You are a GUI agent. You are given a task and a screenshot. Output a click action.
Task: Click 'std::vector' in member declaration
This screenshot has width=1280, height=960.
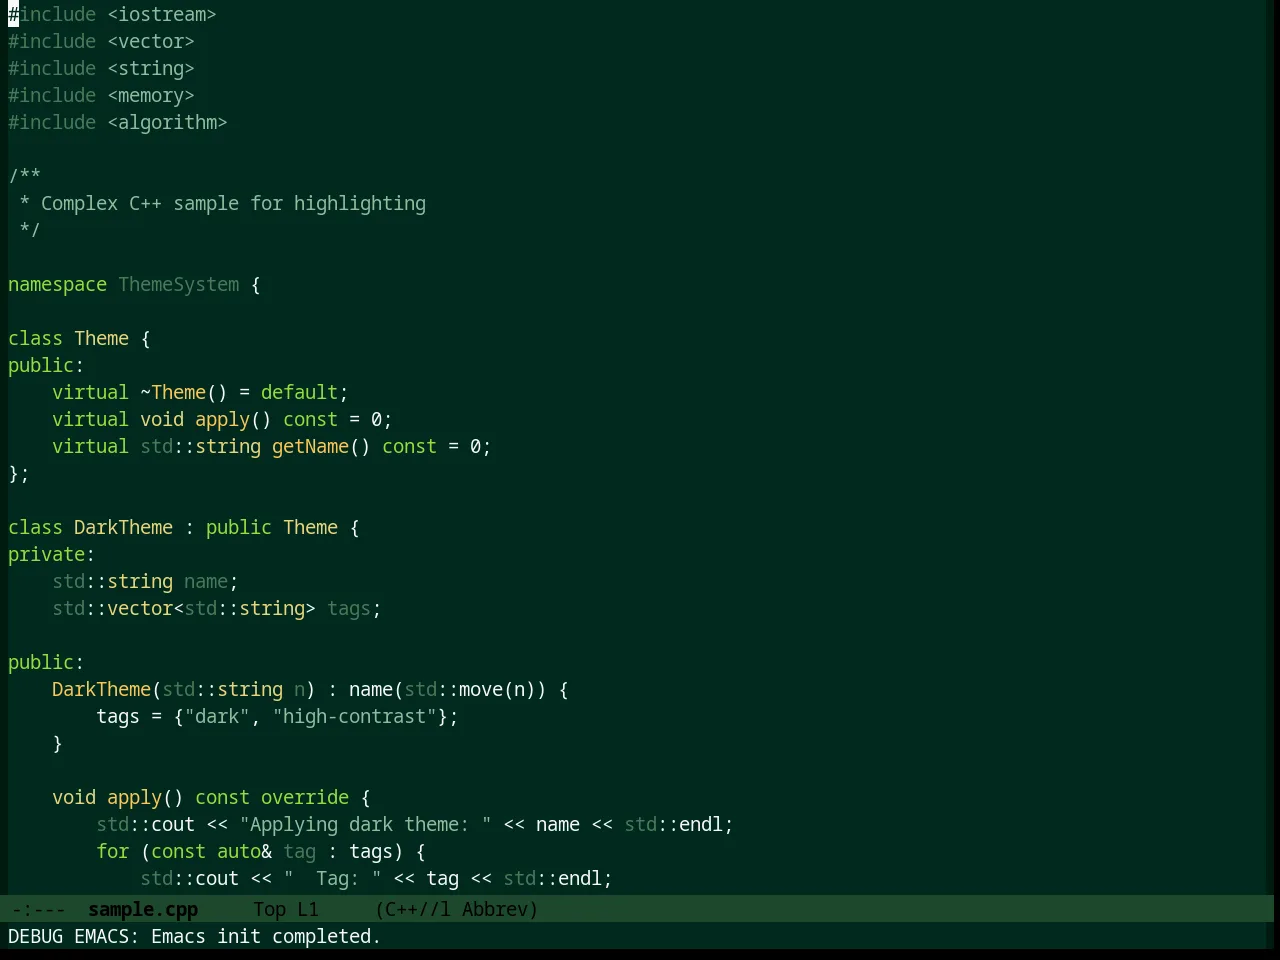click(112, 609)
